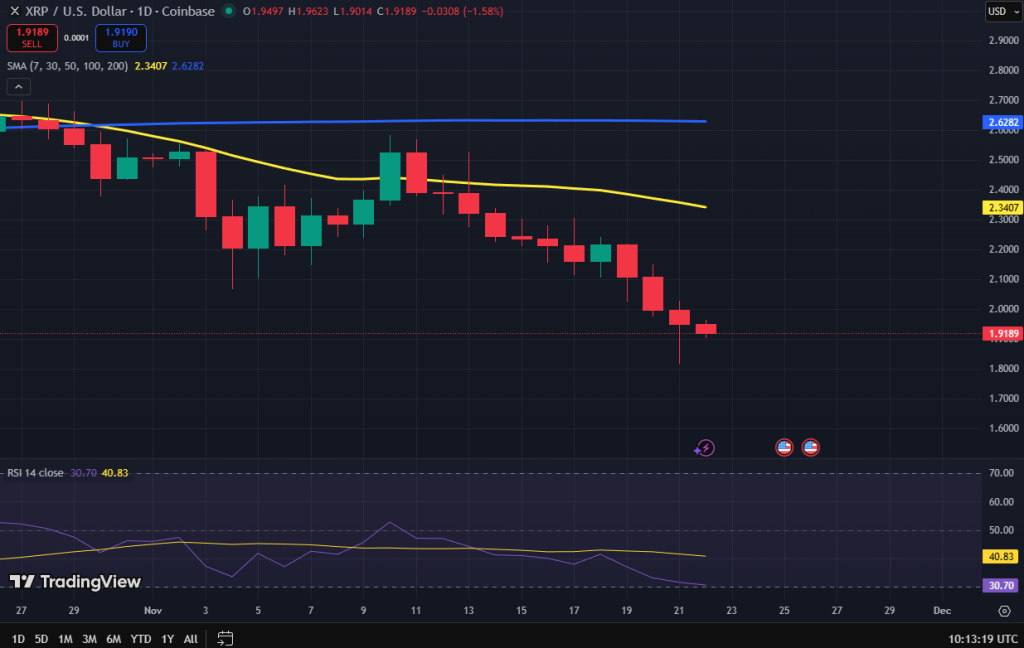Select the YTD time range
Viewport: 1024px width, 648px height.
(140, 639)
